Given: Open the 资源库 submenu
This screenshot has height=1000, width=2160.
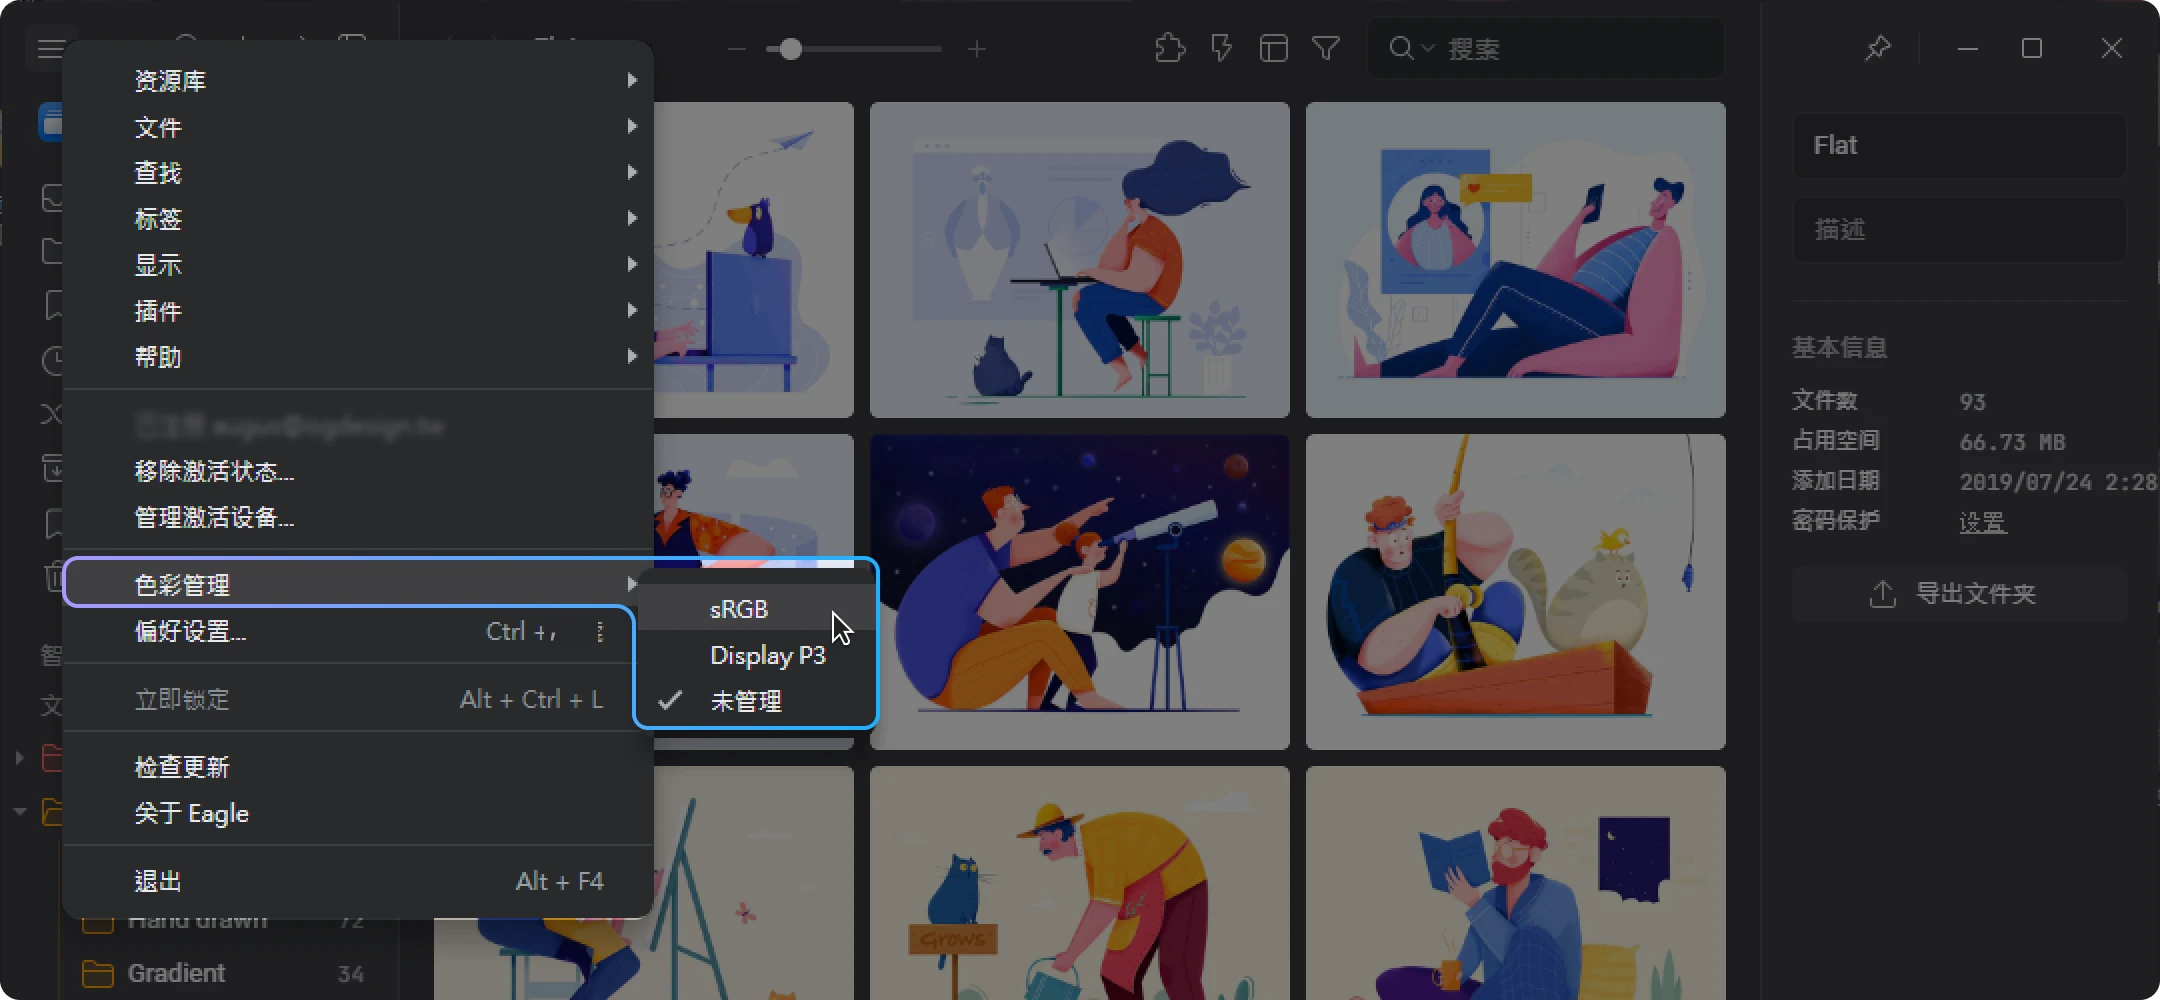Looking at the screenshot, I should point(358,80).
